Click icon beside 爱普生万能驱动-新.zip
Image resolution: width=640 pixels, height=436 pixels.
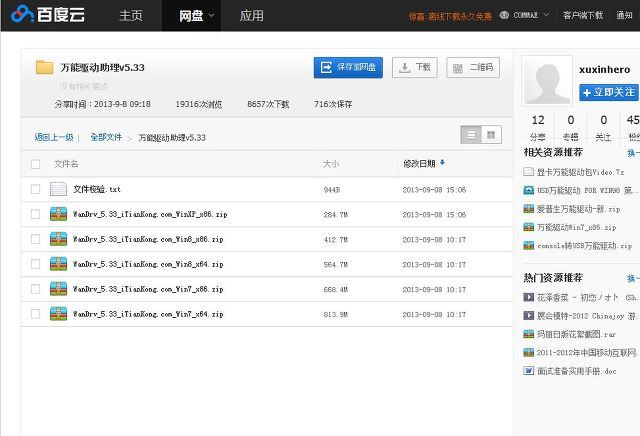click(x=529, y=209)
